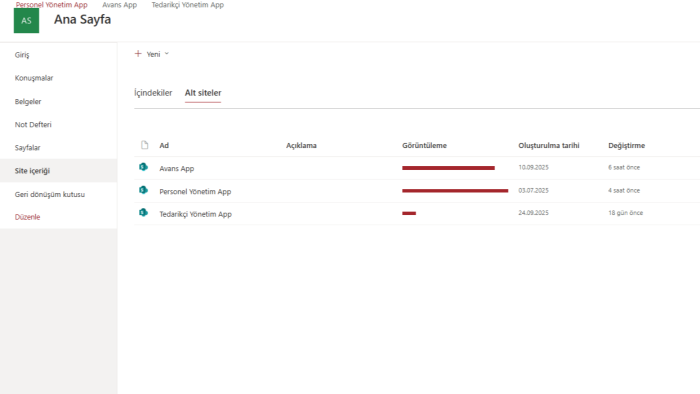Sort by the Değiştirme column header
The image size is (700, 394).
pos(626,145)
